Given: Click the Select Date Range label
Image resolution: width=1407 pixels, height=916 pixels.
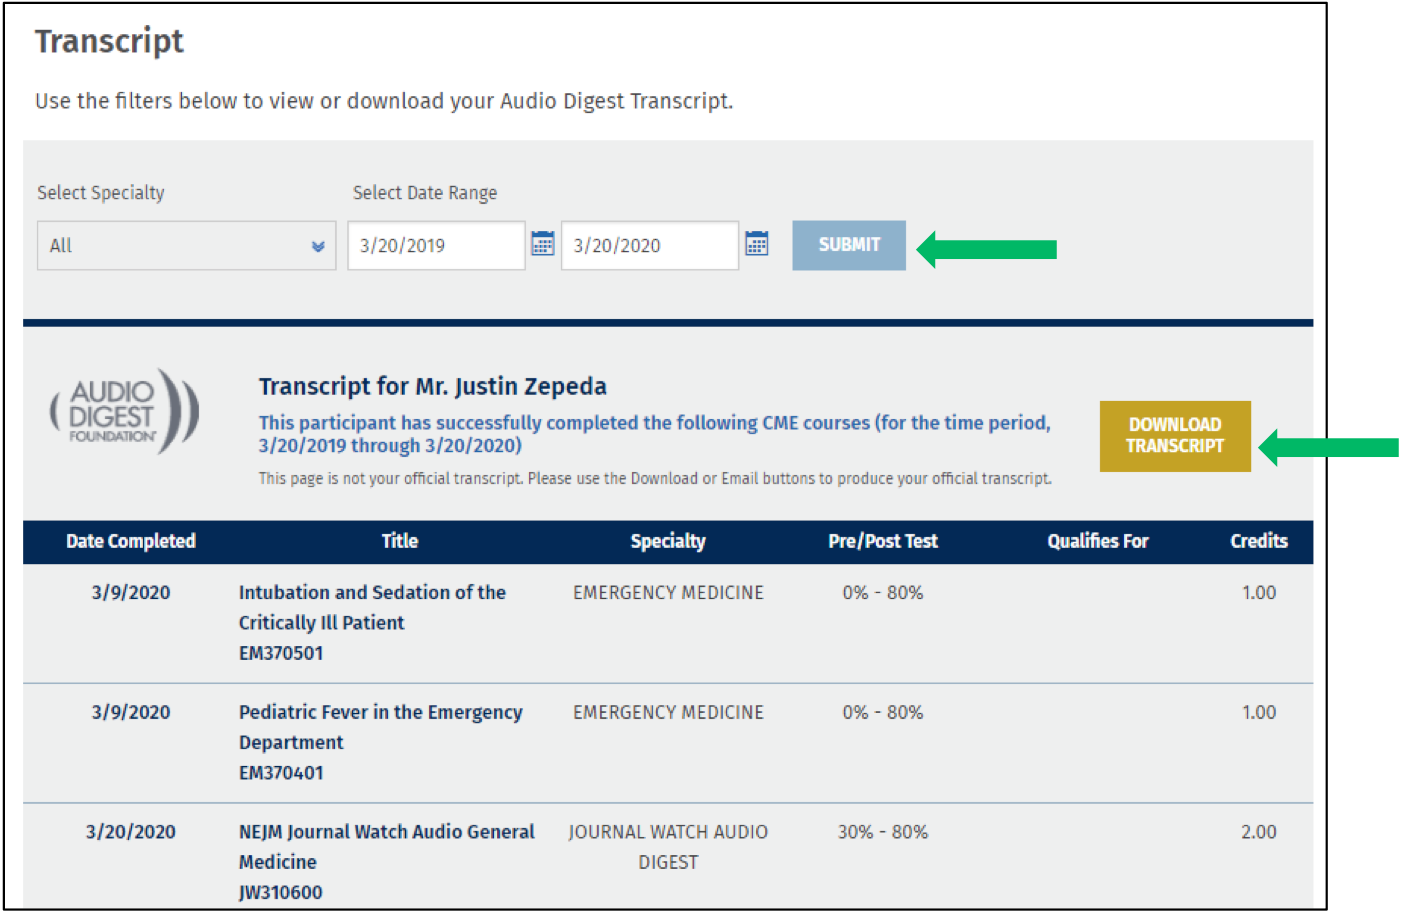Looking at the screenshot, I should [425, 193].
